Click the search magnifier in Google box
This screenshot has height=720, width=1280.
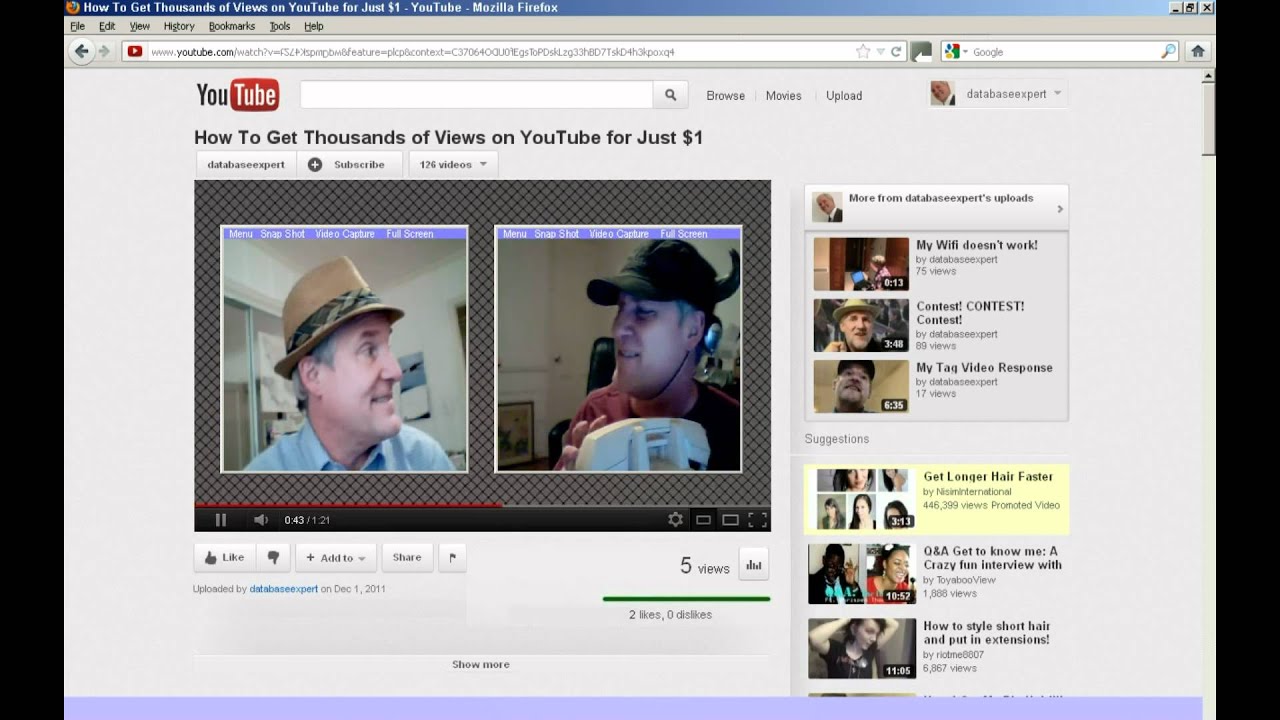(x=1168, y=51)
